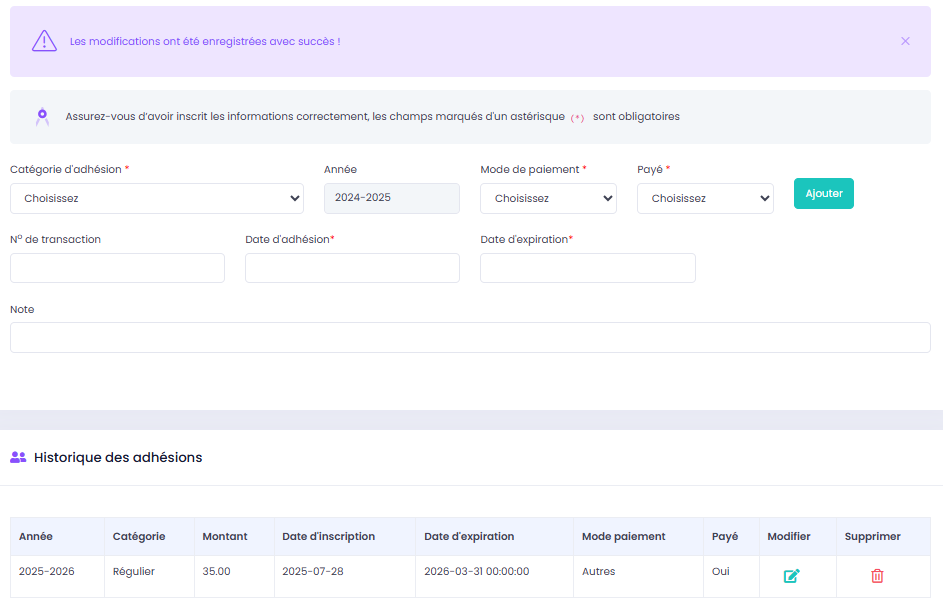This screenshot has height=607, width=943.
Task: Click the compass icon in the info banner
Action: (x=42, y=117)
